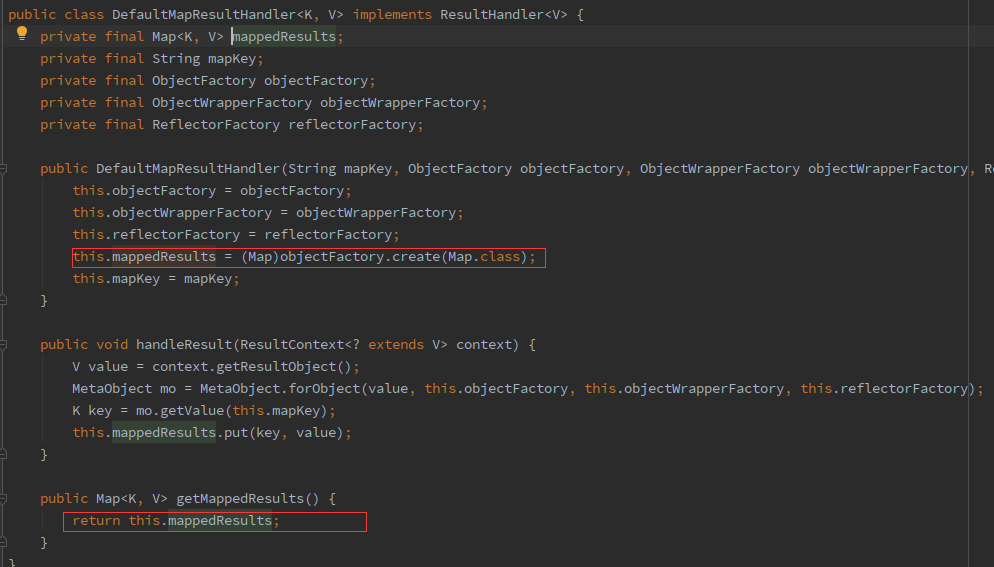This screenshot has width=994, height=567.
Task: Click forObject method call on MetaObject
Action: tap(323, 389)
